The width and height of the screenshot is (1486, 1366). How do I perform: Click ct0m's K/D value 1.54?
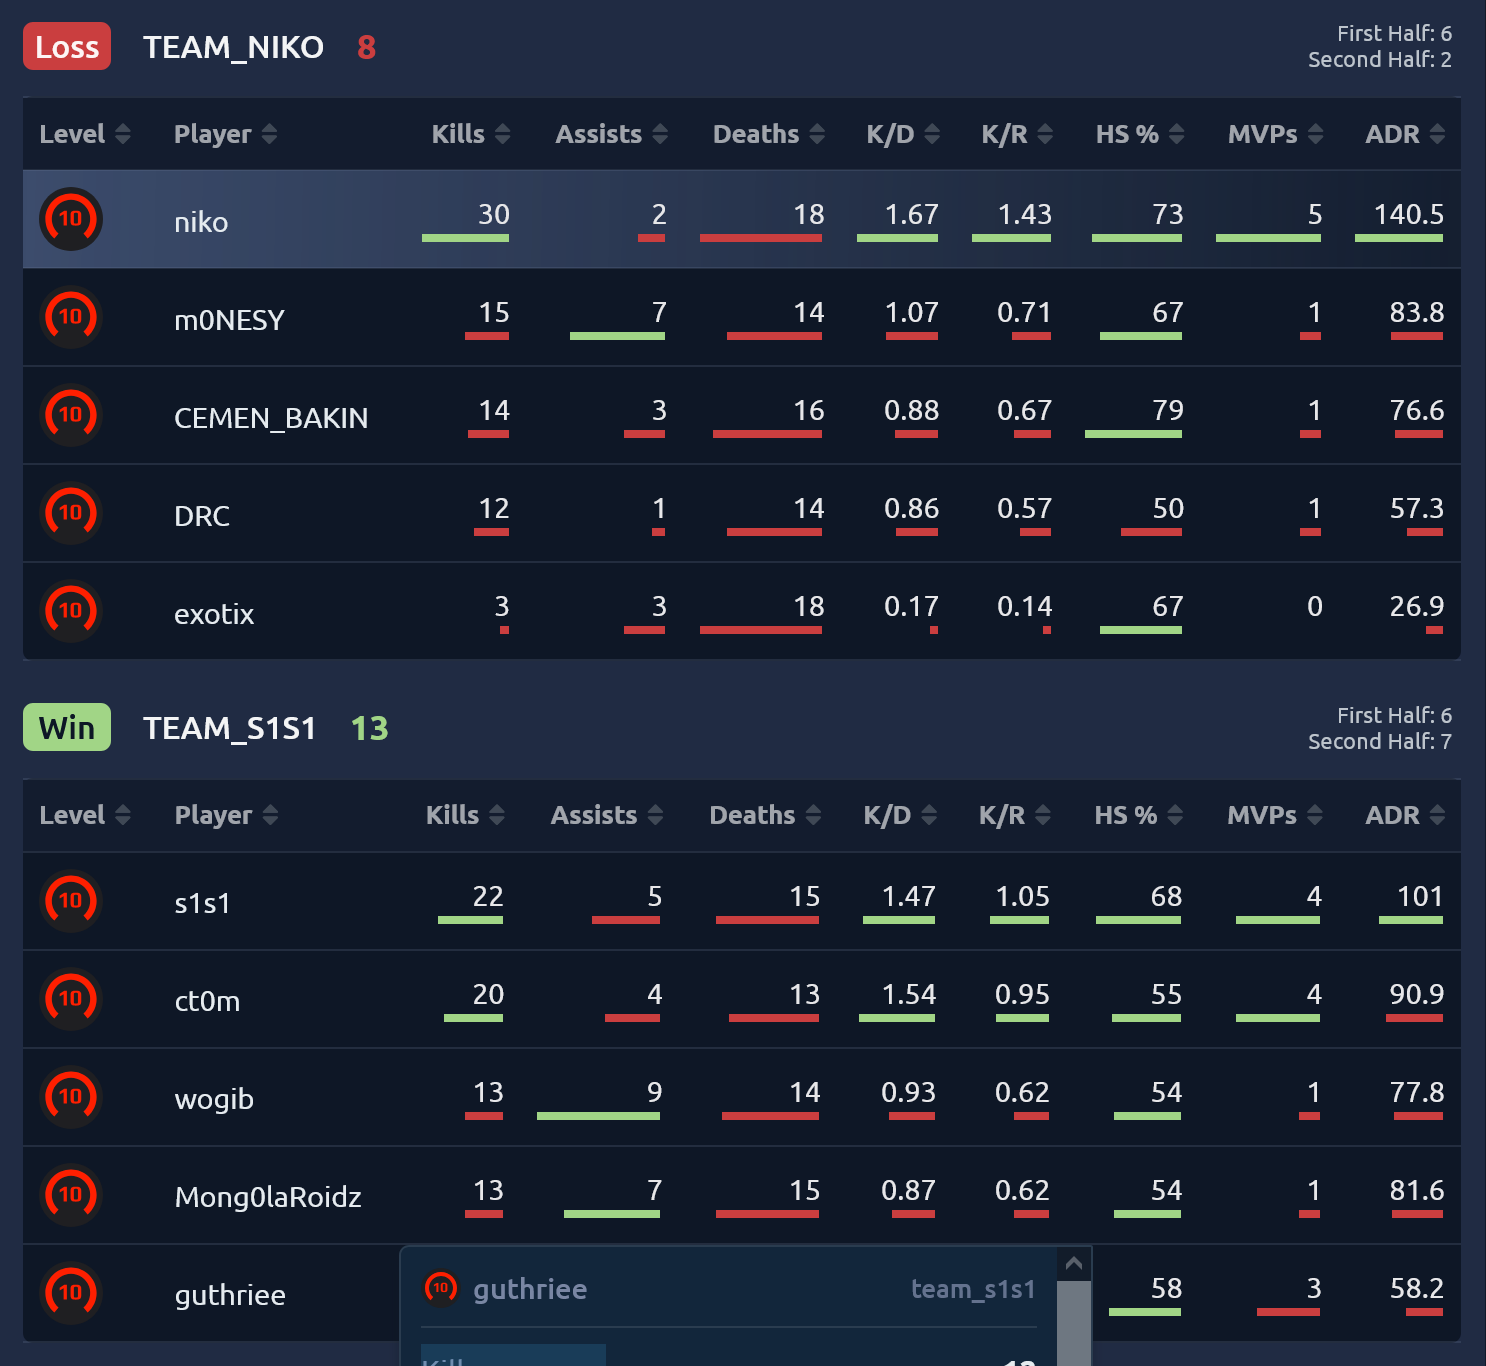coord(908,995)
